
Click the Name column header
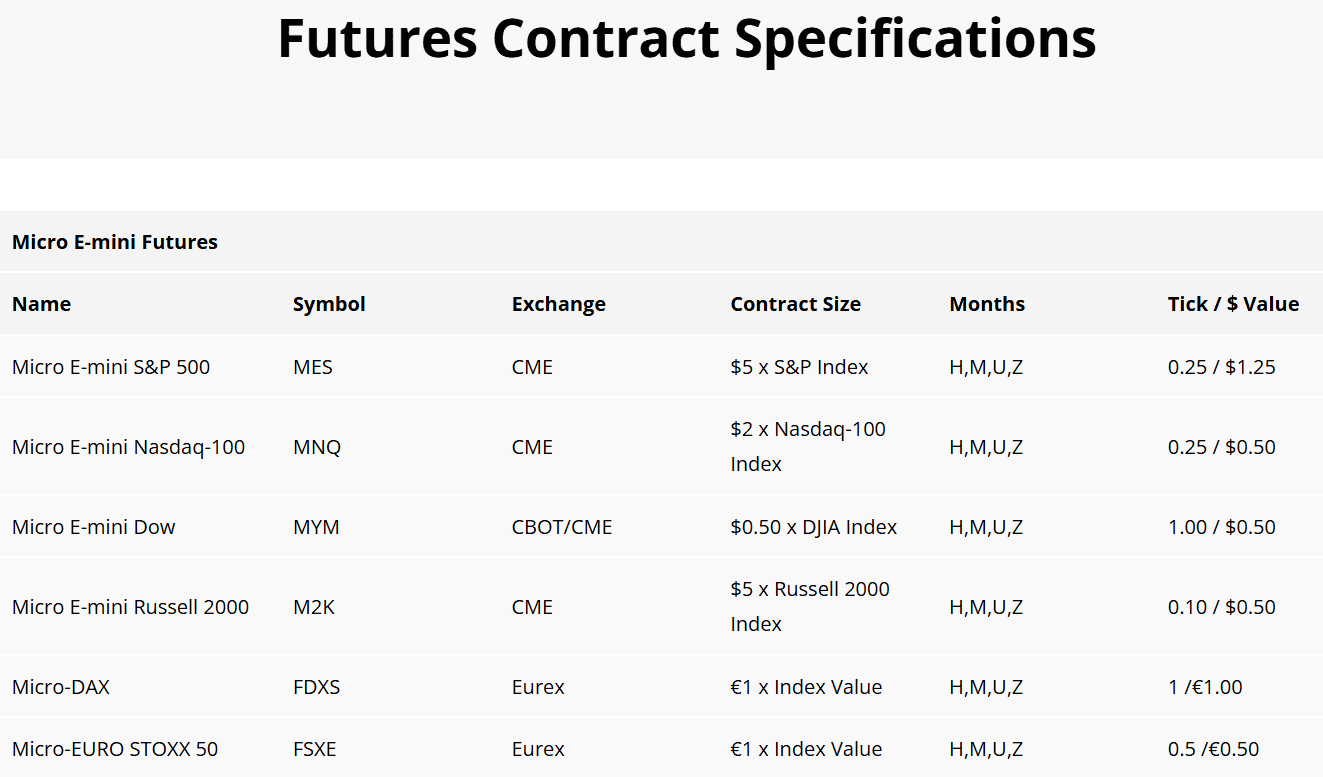[x=42, y=304]
